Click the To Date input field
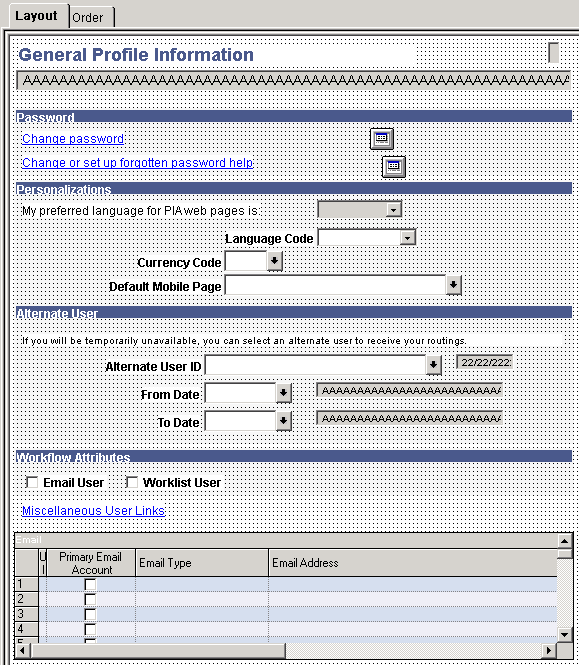This screenshot has width=579, height=665. pyautogui.click(x=240, y=421)
